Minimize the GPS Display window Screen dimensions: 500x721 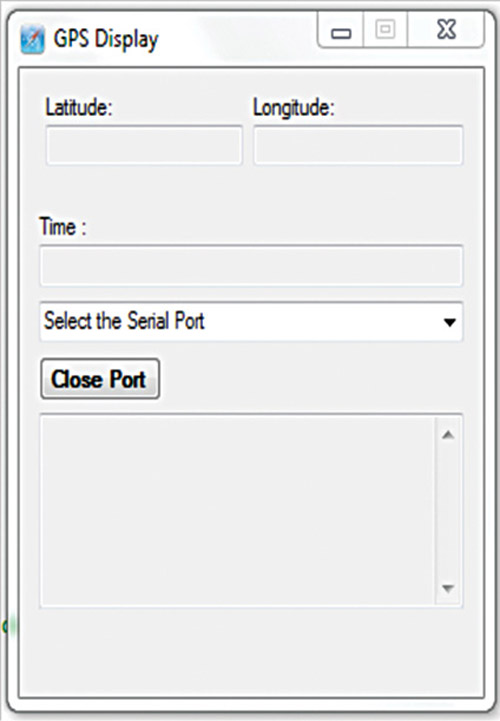click(341, 31)
